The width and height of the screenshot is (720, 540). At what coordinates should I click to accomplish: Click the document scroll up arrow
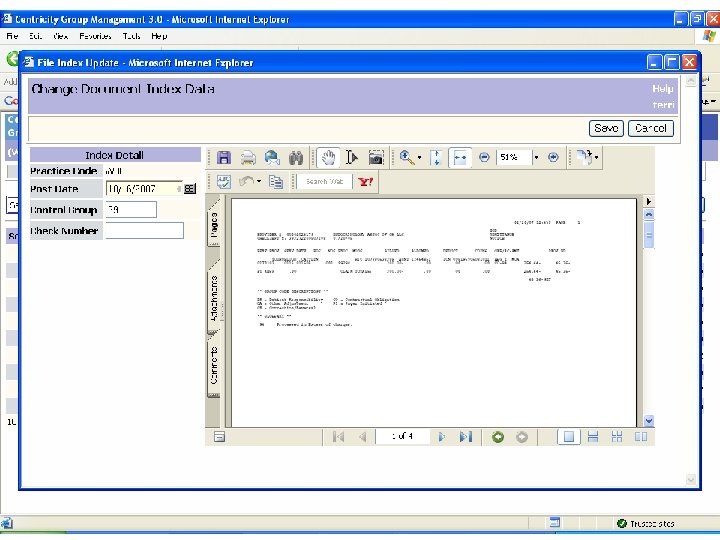(x=648, y=214)
